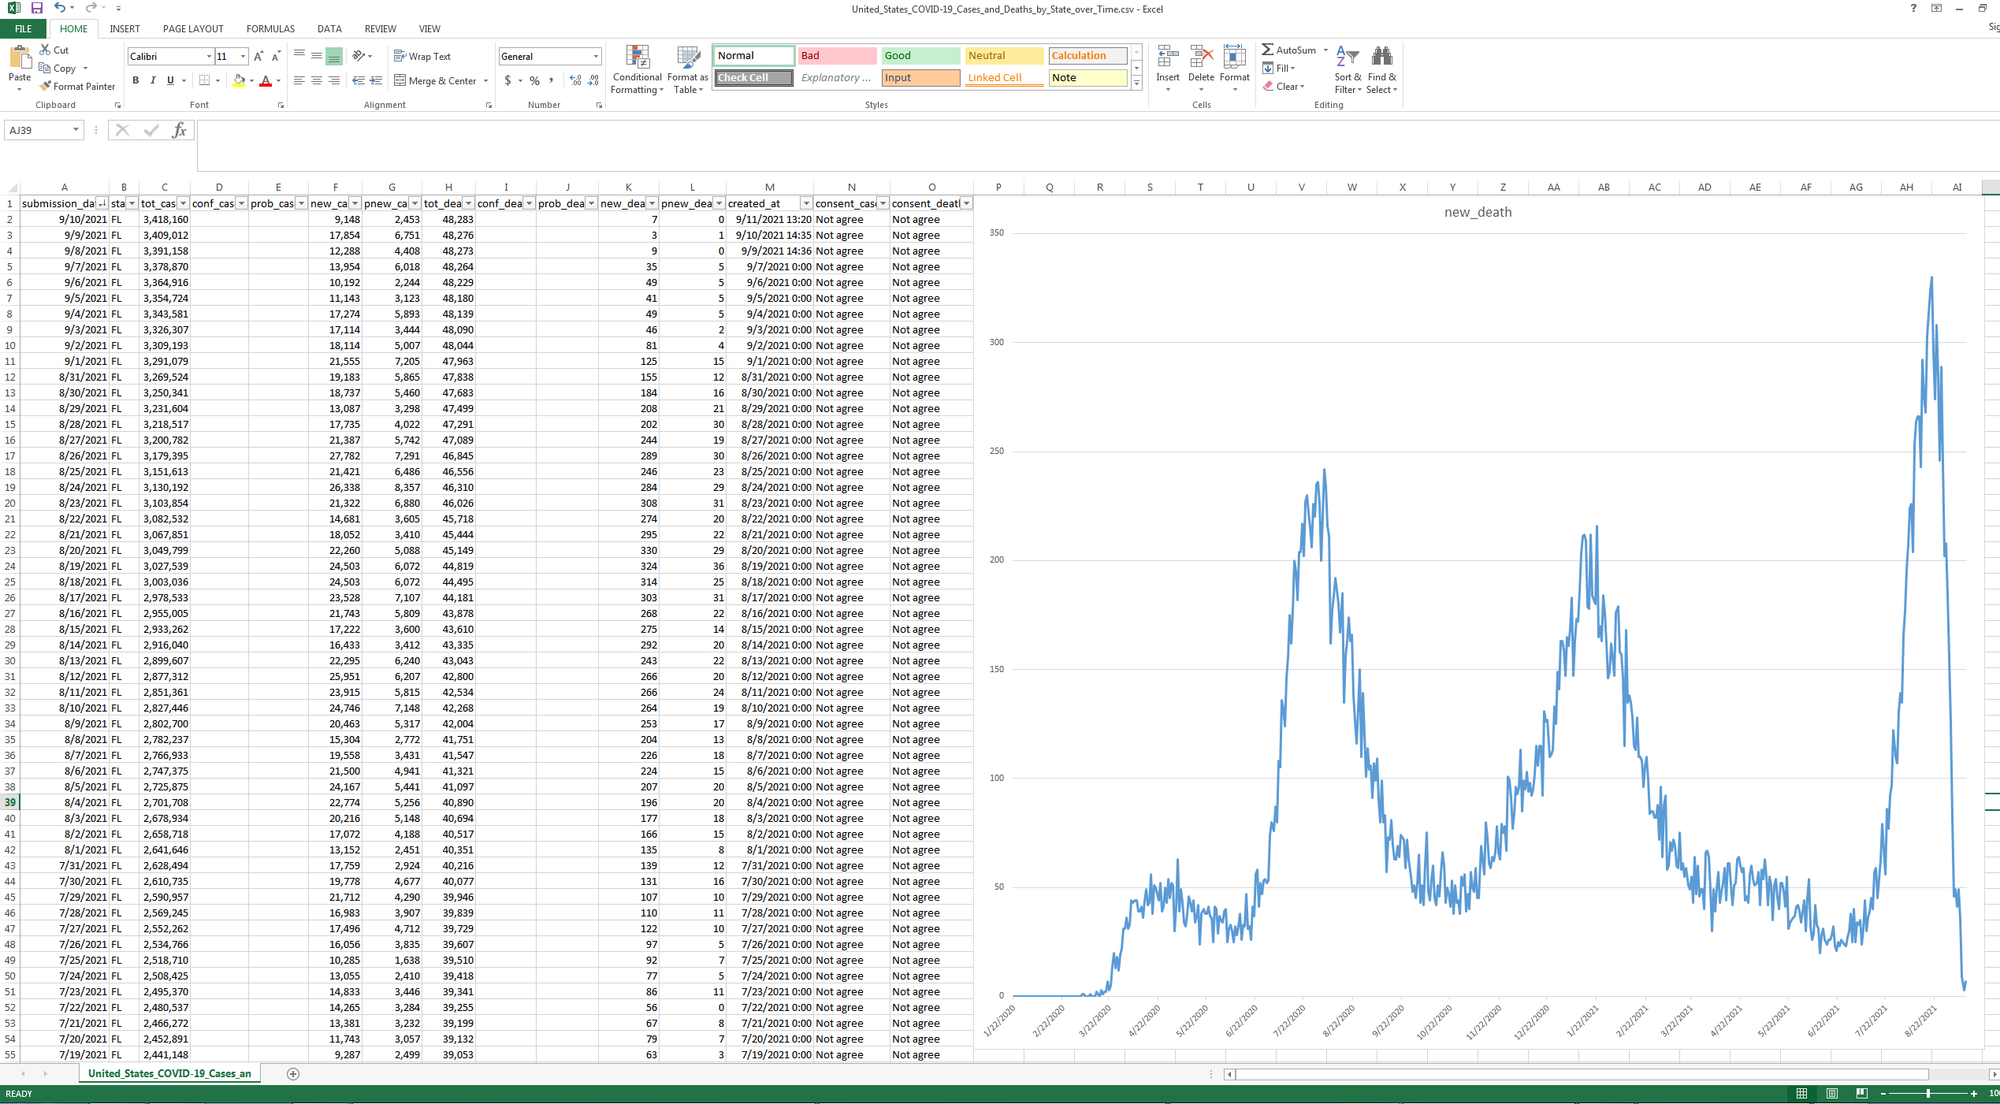Image resolution: width=2000 pixels, height=1104 pixels.
Task: Click the Conditional Formatting icon
Action: [637, 57]
